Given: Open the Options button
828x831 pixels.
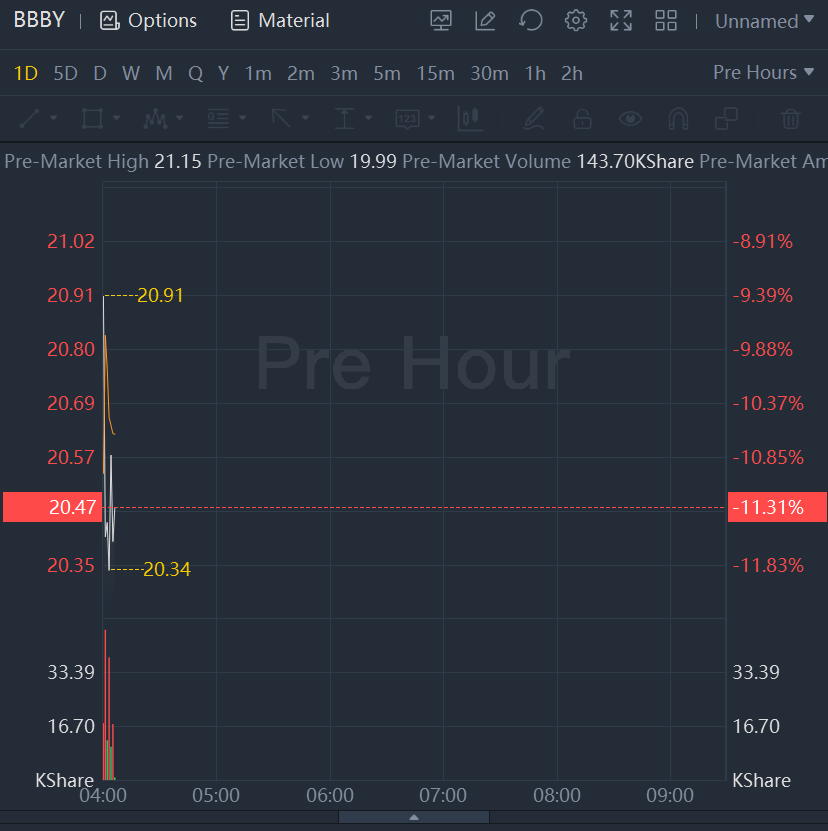Looking at the screenshot, I should (x=149, y=21).
